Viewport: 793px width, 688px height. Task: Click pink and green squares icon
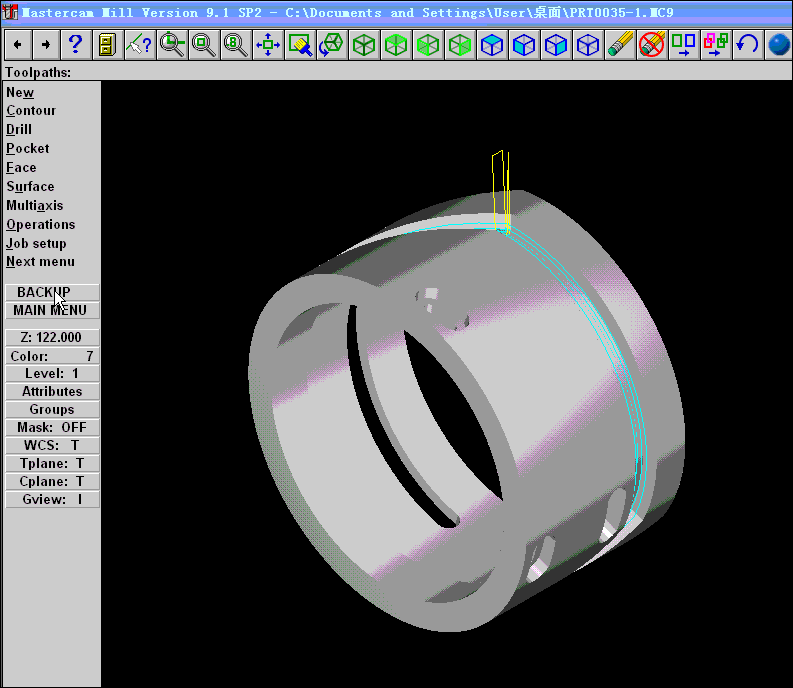(x=716, y=45)
